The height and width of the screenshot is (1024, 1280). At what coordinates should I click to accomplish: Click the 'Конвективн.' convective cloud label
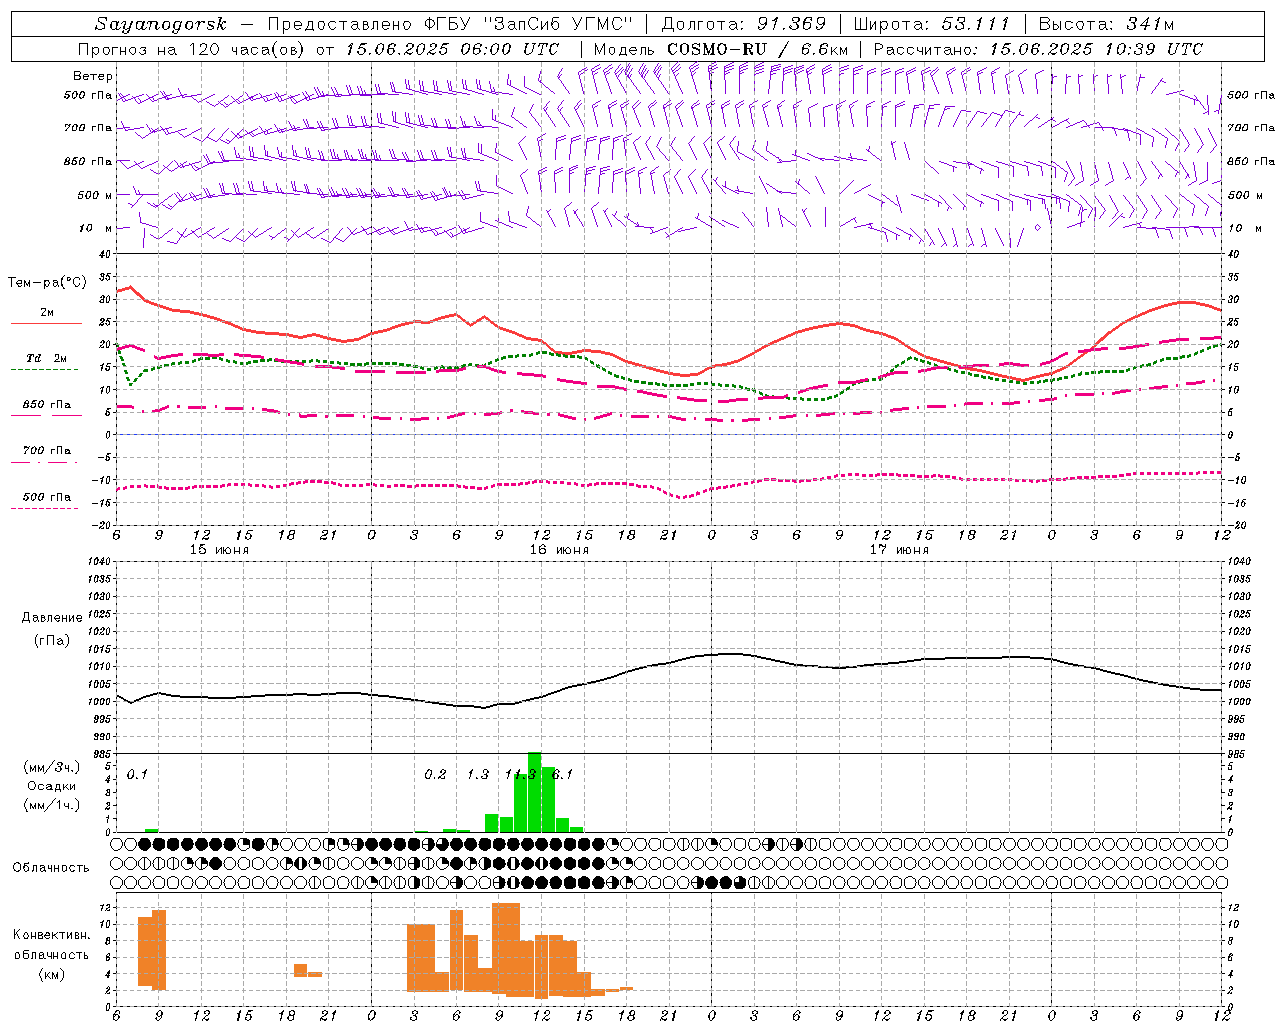click(x=51, y=935)
